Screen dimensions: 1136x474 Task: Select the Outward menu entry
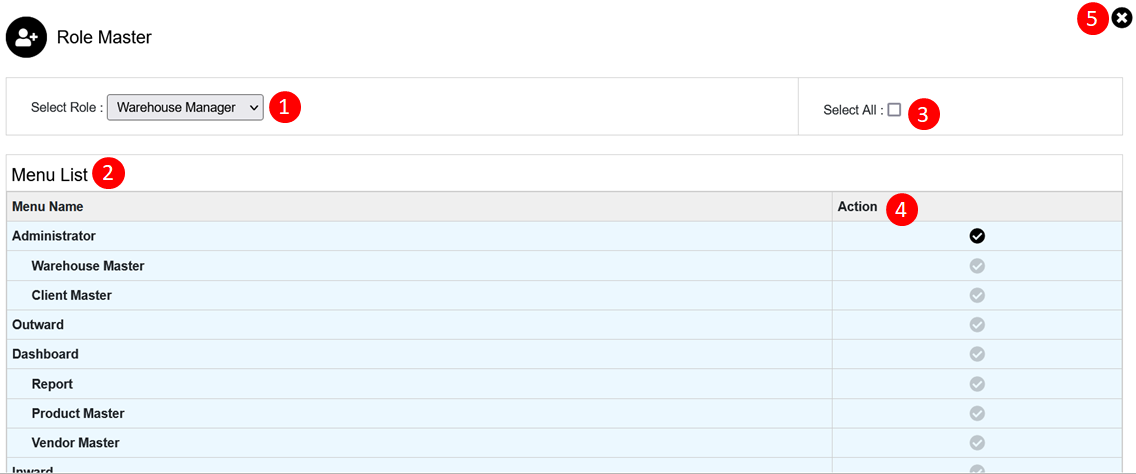tap(38, 325)
